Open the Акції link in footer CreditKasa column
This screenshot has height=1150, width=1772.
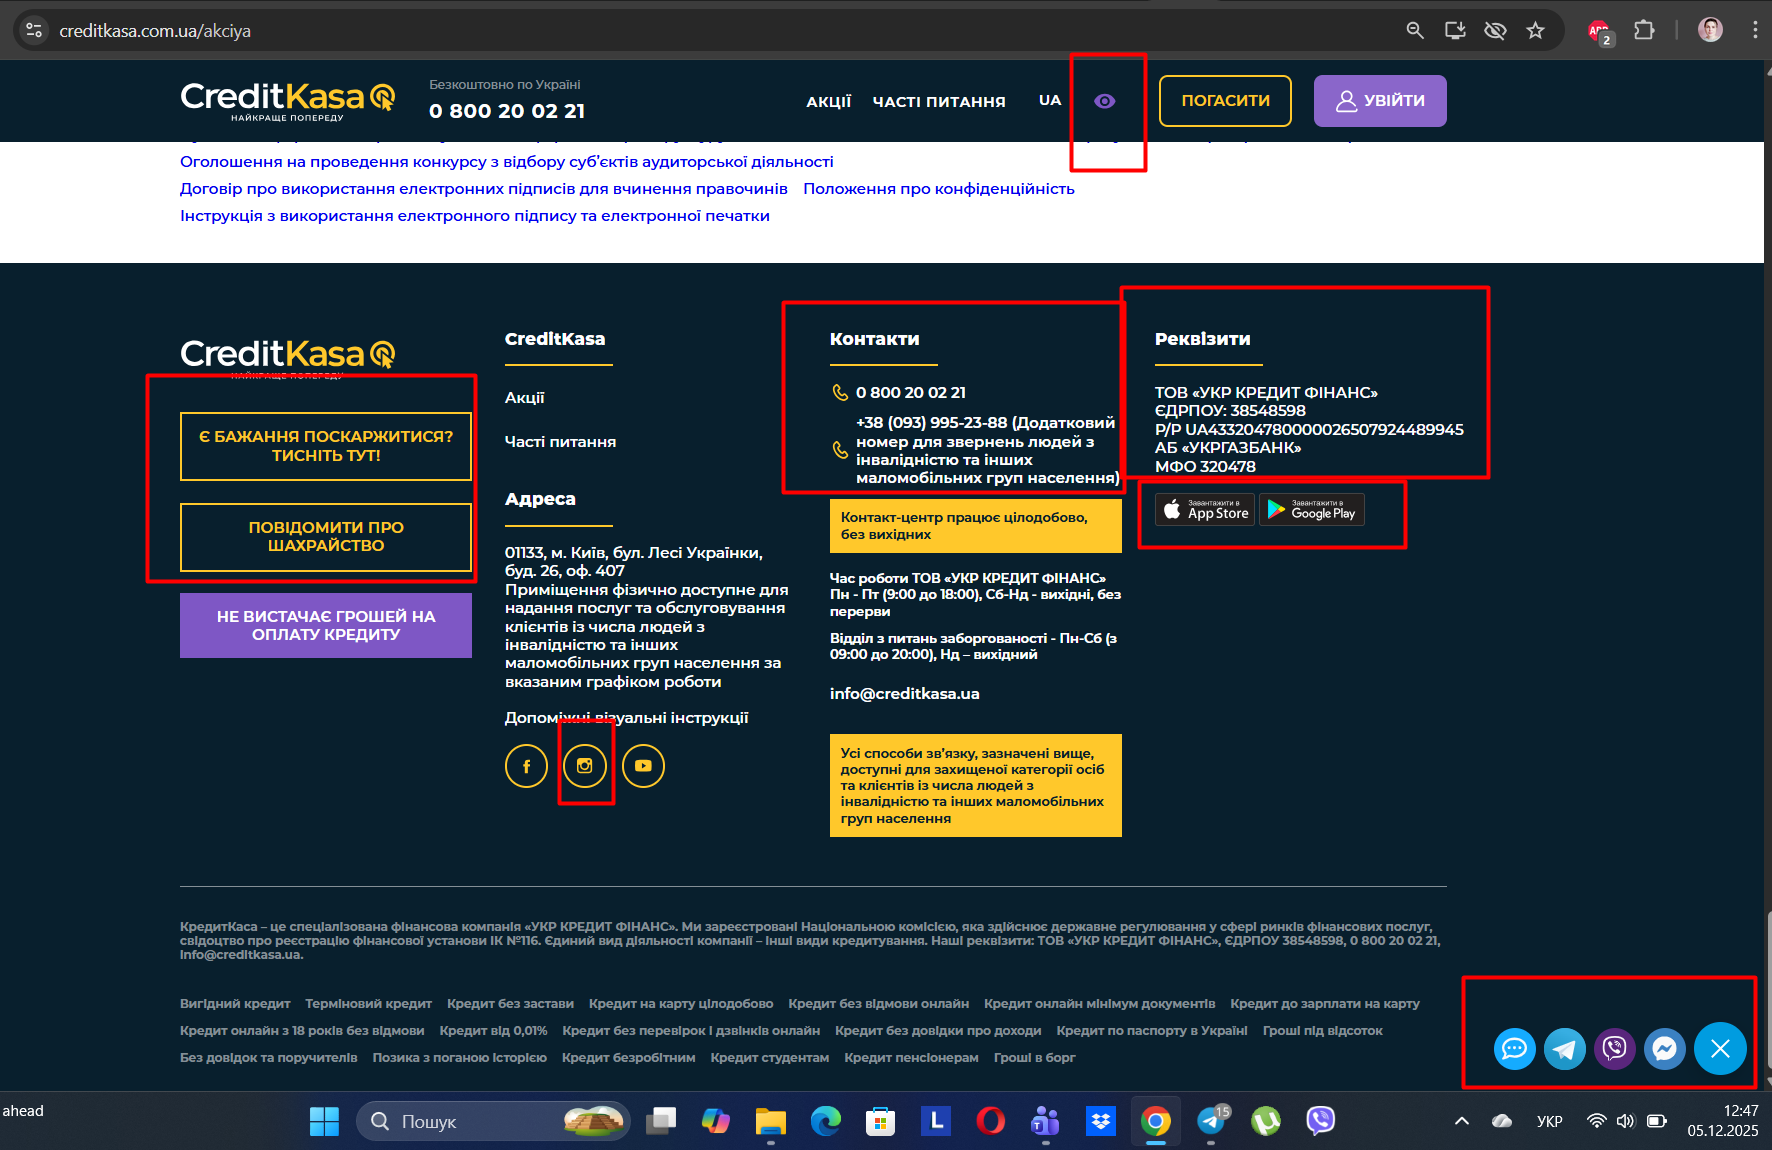525,398
